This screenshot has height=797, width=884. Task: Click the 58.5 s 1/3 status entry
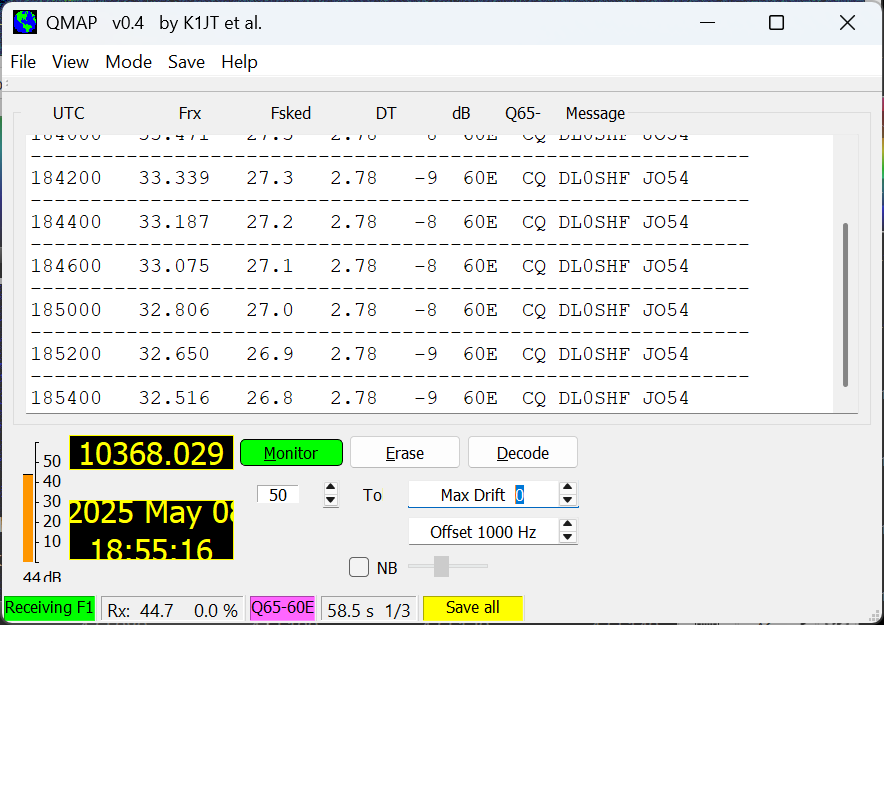(369, 610)
